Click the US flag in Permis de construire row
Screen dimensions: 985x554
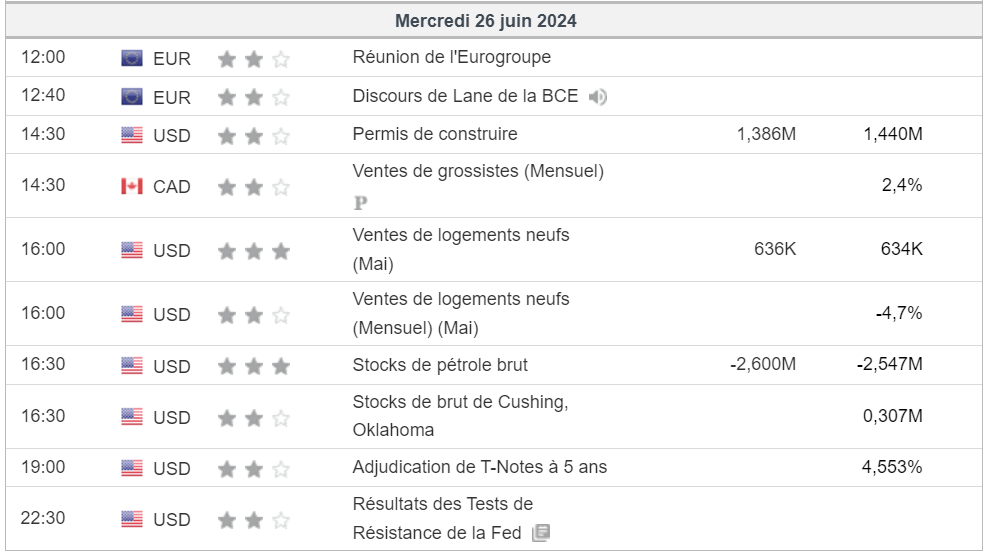click(x=132, y=135)
